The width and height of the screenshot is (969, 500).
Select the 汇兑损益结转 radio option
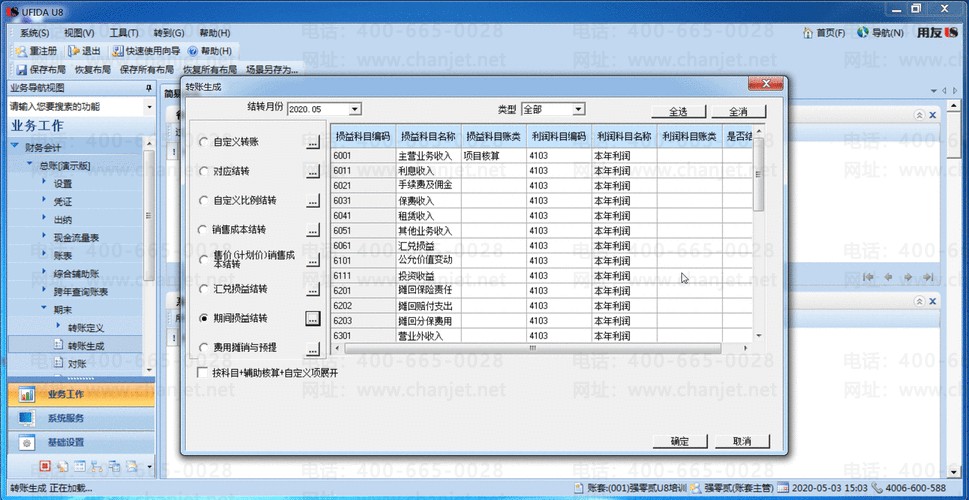click(x=203, y=289)
